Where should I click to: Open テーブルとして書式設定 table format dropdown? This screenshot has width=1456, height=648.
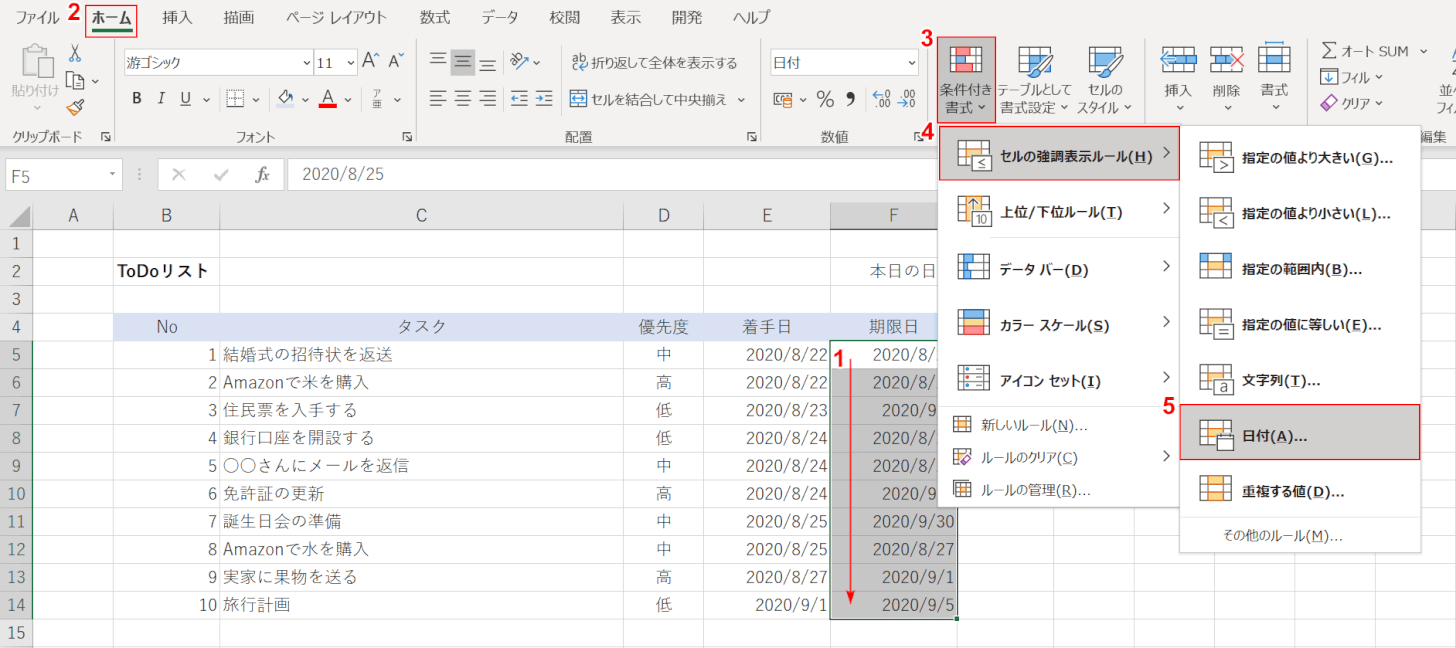(x=1035, y=80)
